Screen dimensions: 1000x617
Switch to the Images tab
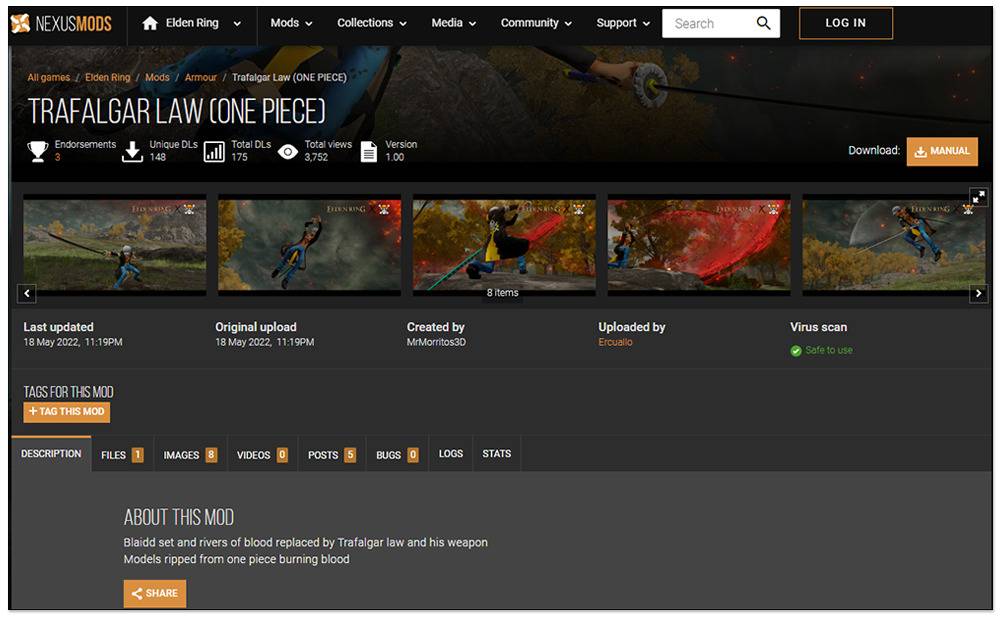(x=190, y=454)
